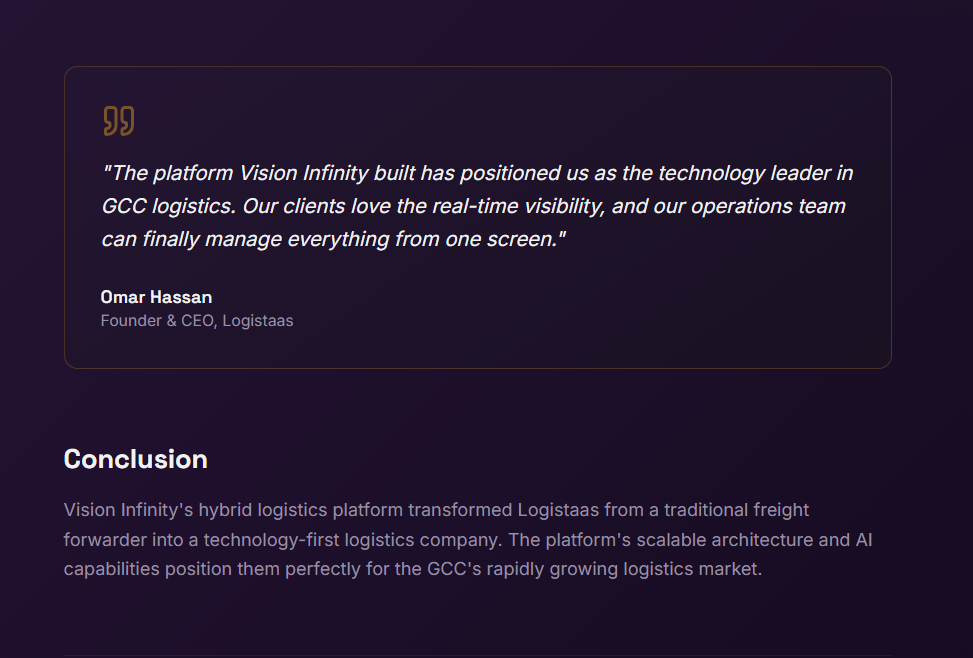The image size is (973, 658).
Task: Click the golden quotation mark icon
Action: click(x=118, y=121)
